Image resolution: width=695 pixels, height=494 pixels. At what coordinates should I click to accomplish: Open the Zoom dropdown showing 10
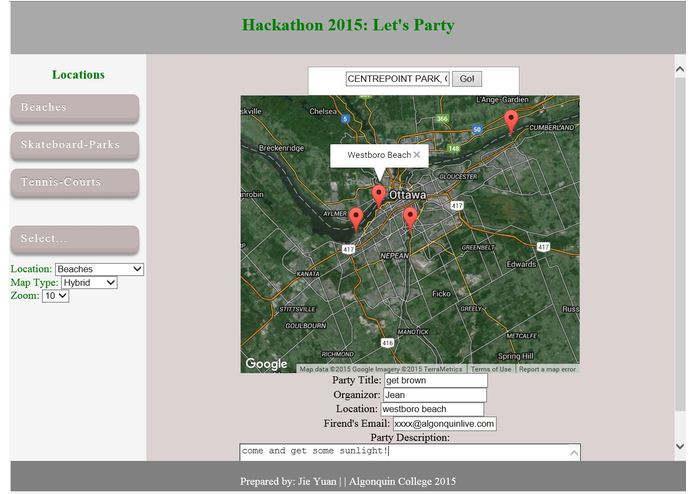pyautogui.click(x=55, y=296)
